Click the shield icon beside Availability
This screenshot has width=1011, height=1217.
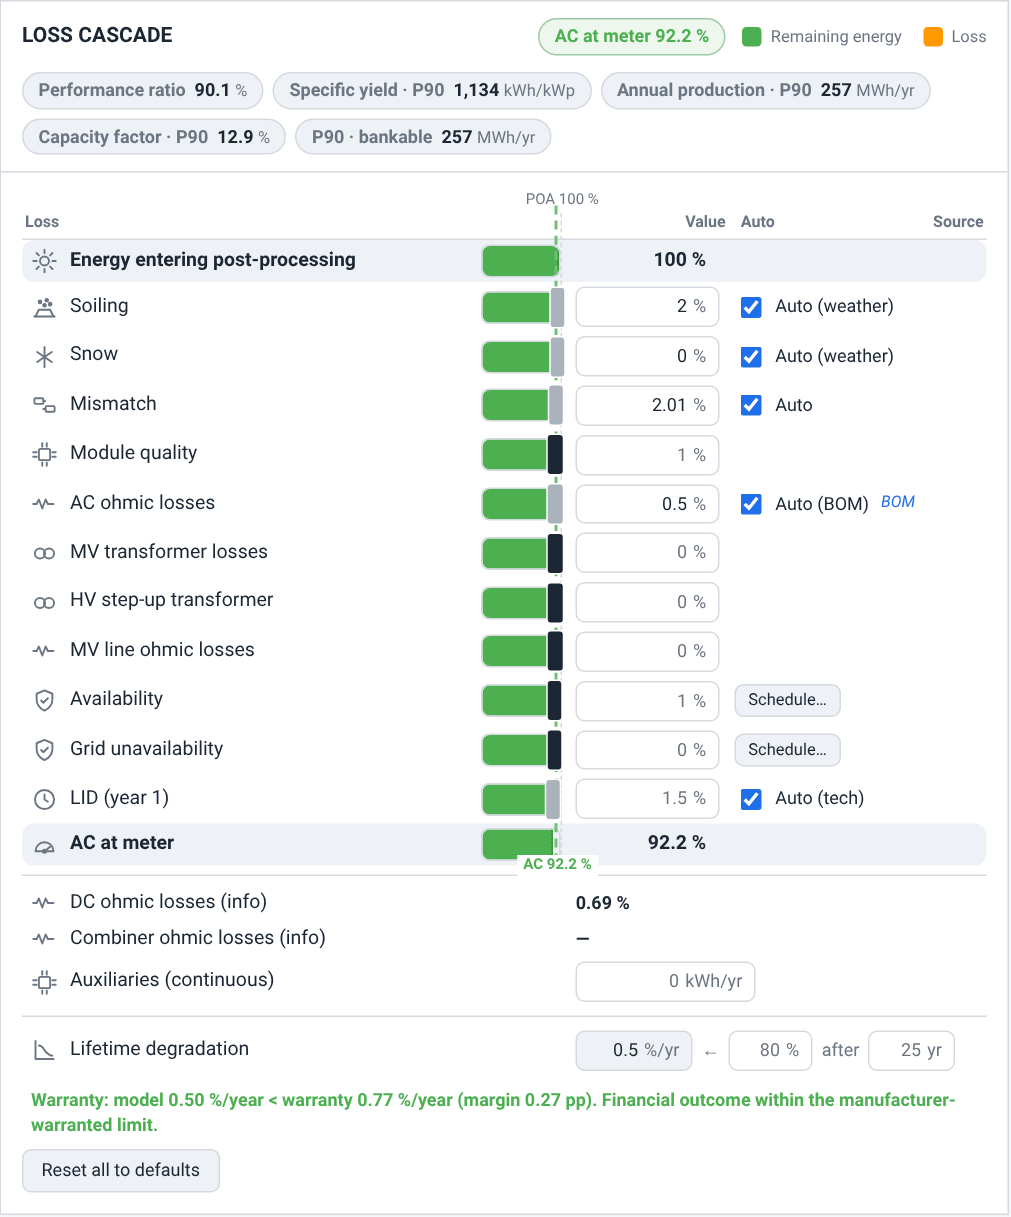coord(44,700)
